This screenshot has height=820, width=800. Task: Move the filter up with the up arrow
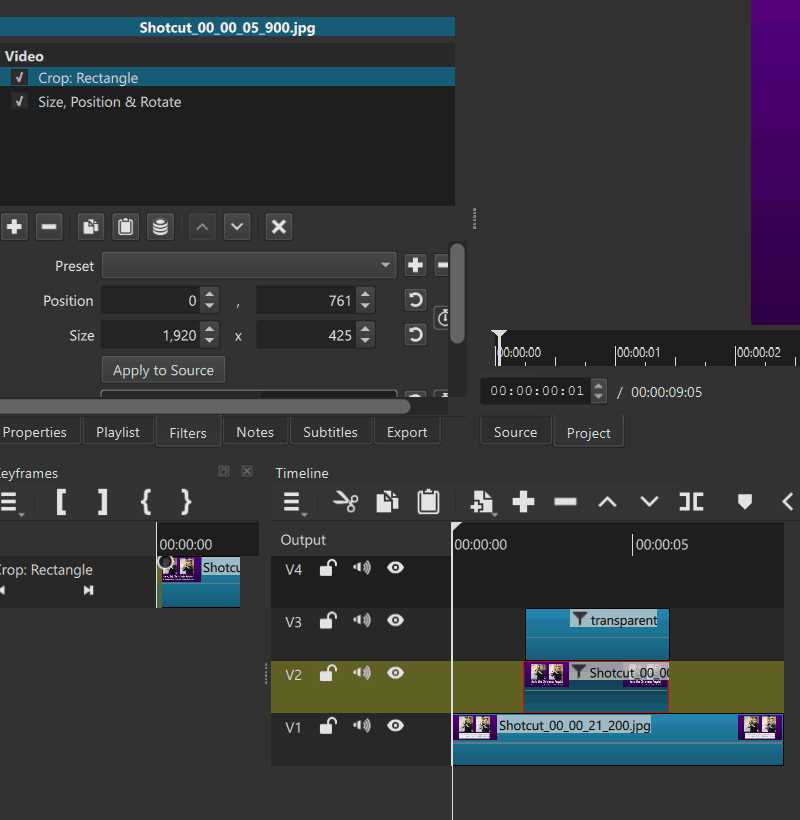tap(202, 227)
